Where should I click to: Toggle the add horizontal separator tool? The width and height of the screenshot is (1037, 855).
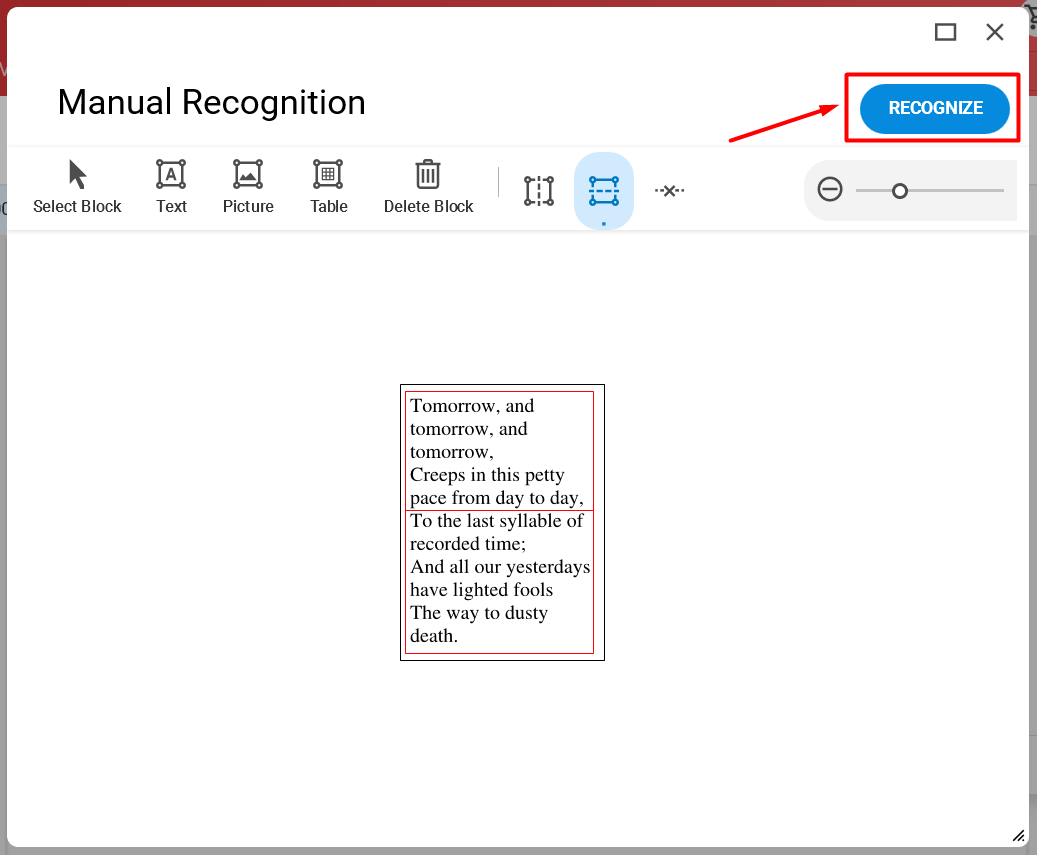(x=604, y=191)
